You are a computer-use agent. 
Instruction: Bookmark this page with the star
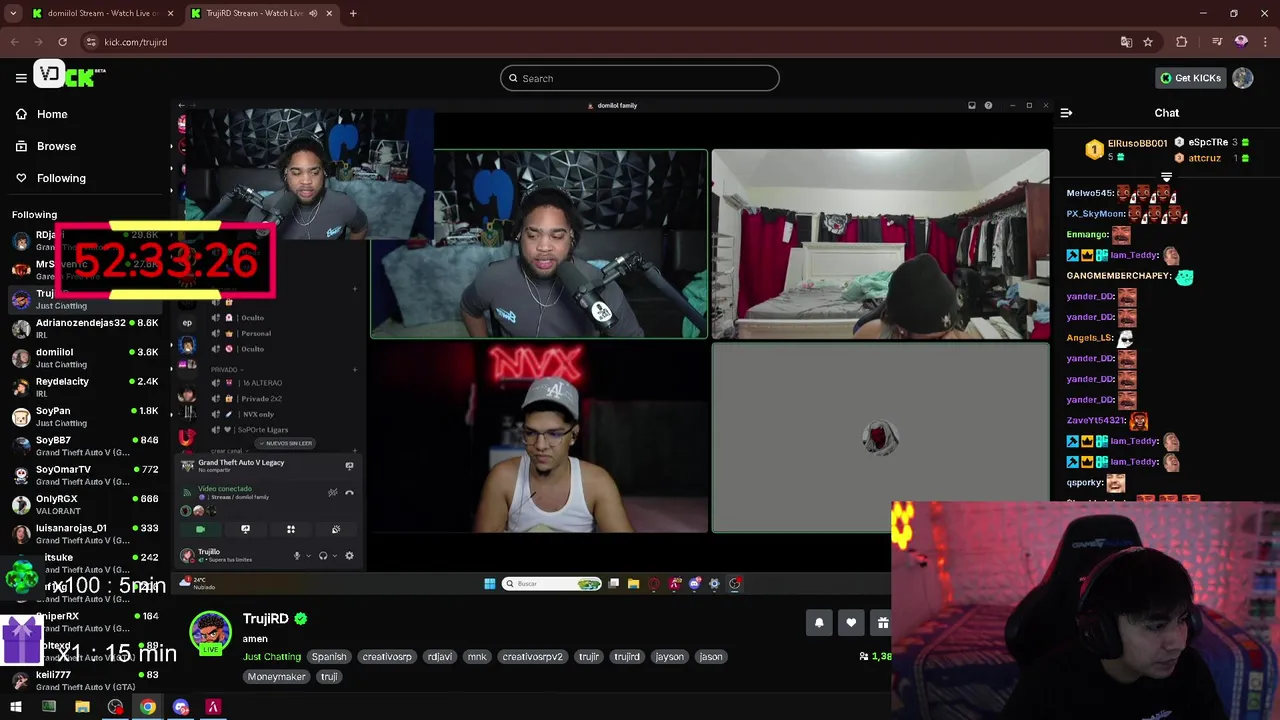tap(1148, 42)
